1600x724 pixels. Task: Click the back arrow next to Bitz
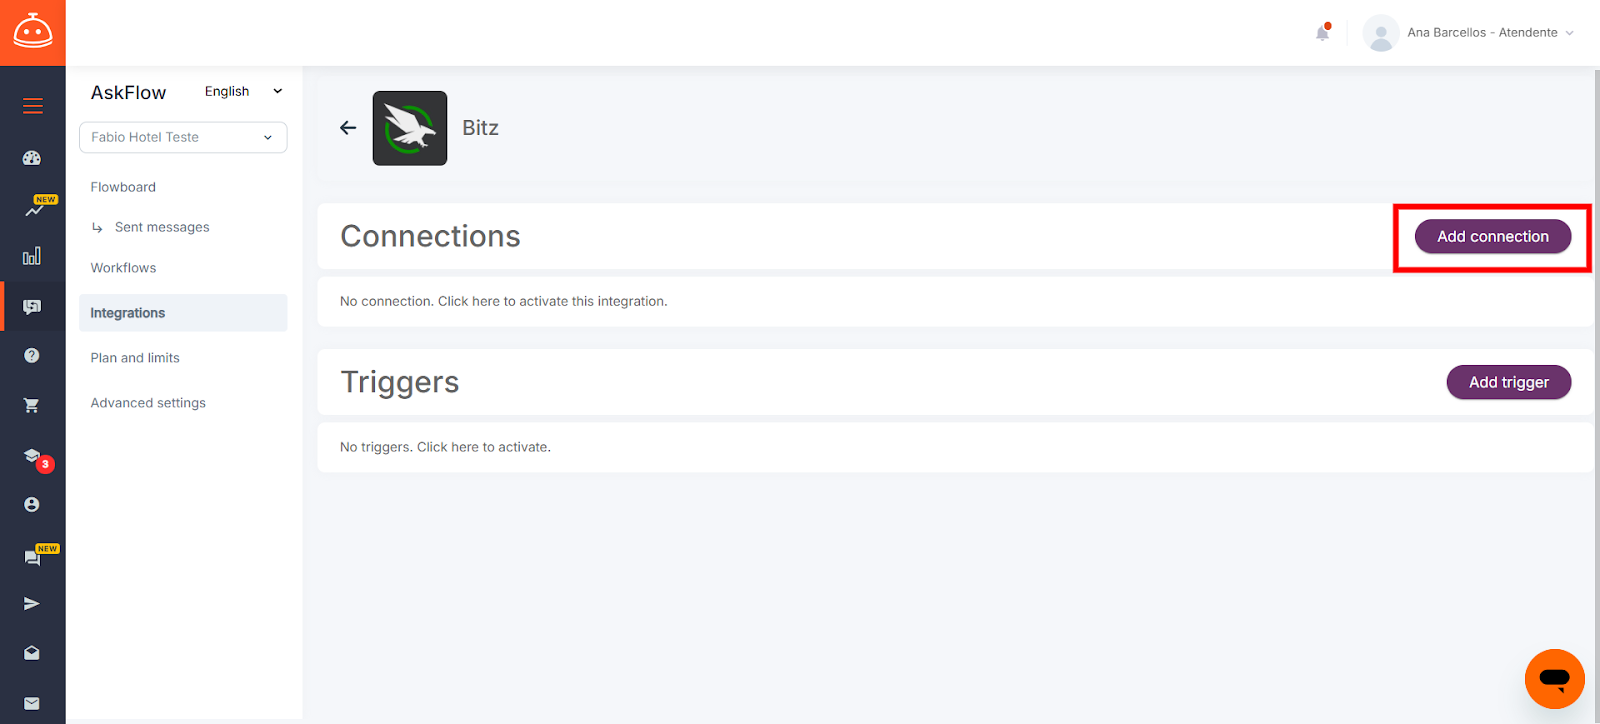[x=348, y=128]
